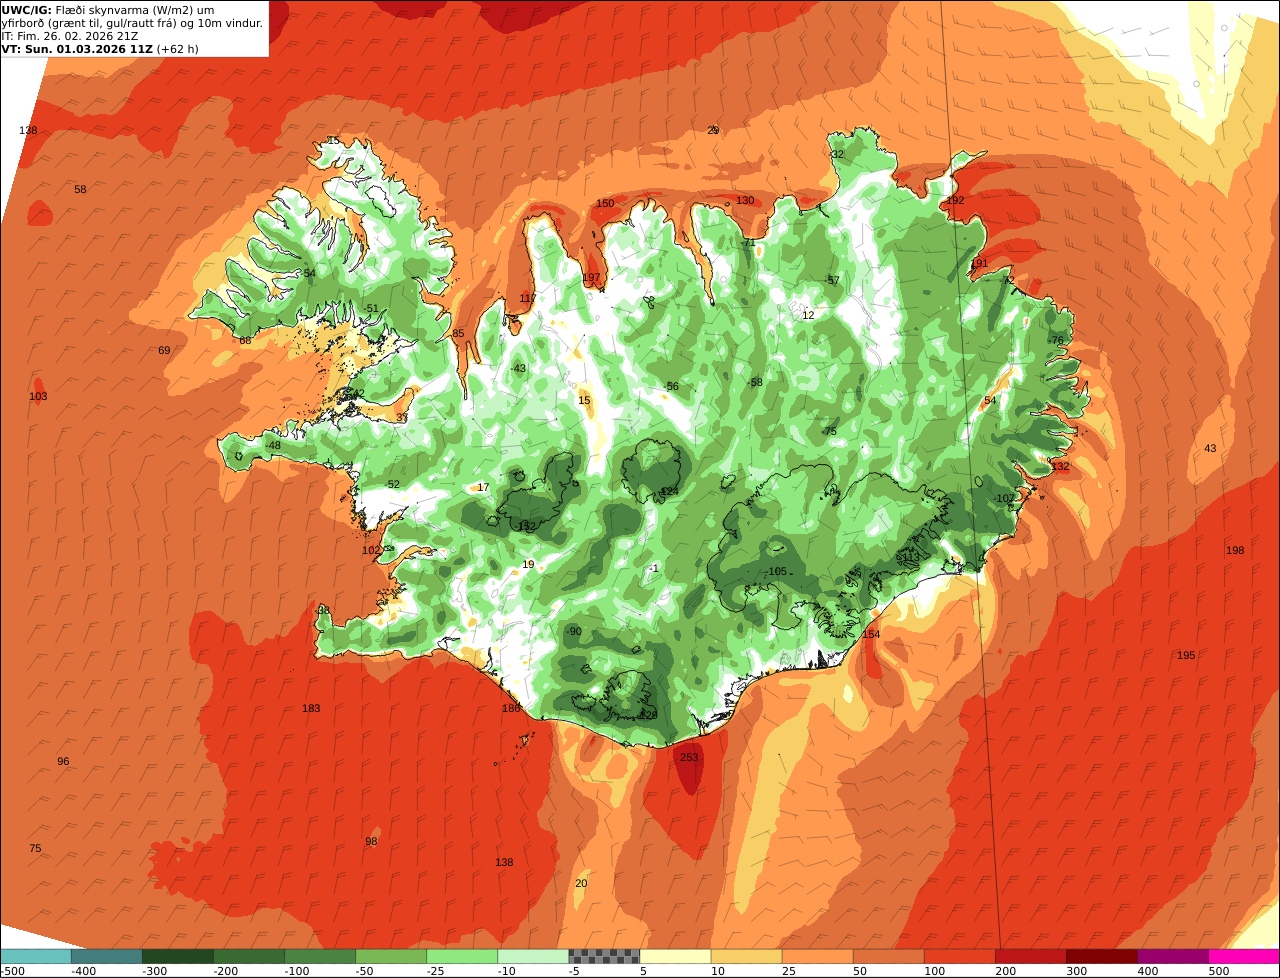This screenshot has height=978, width=1280.
Task: Select the darkest green -300 to -200 legend swatch
Action: pyautogui.click(x=178, y=957)
